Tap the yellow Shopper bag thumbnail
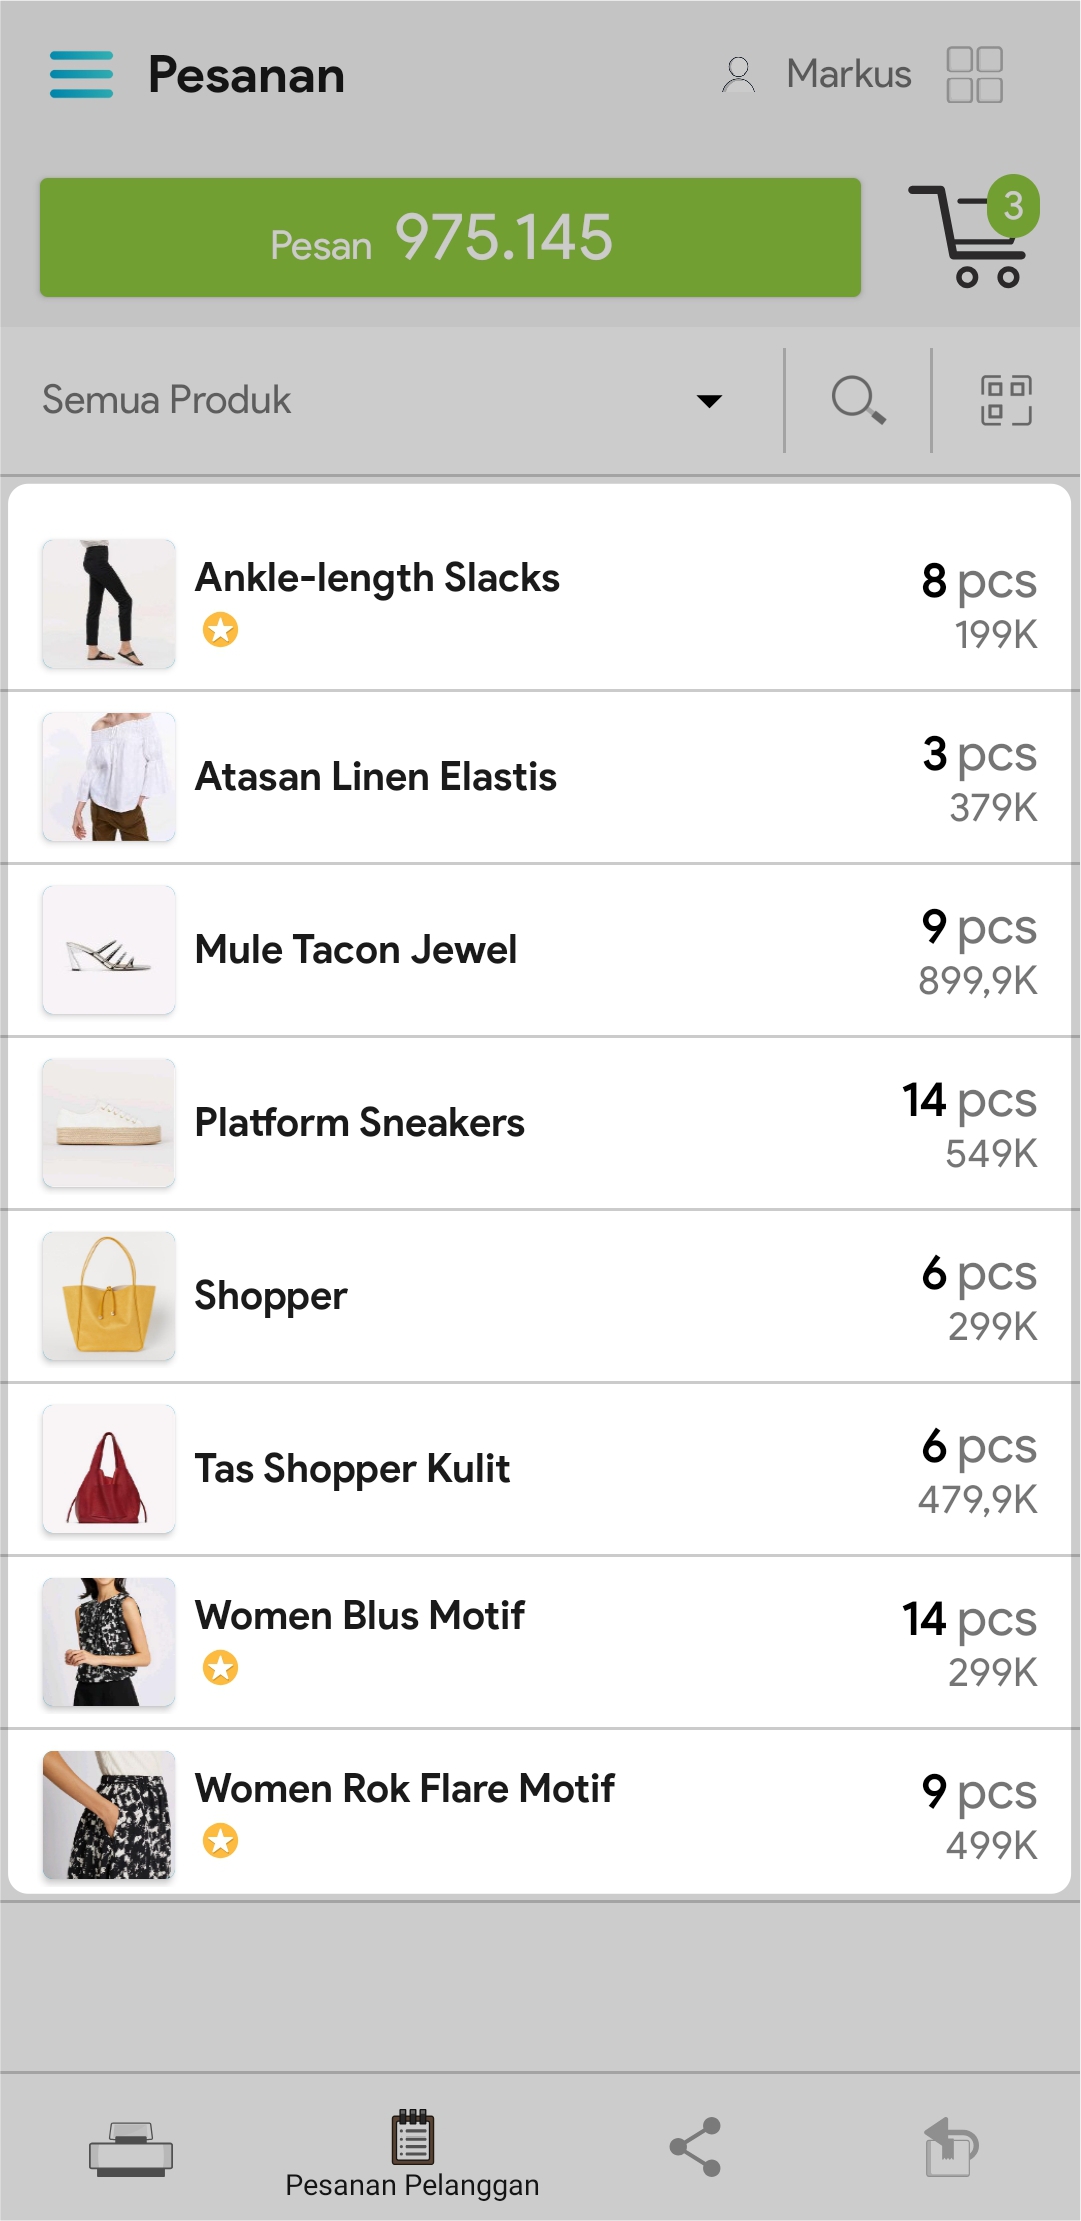This screenshot has height=2221, width=1081. point(109,1296)
